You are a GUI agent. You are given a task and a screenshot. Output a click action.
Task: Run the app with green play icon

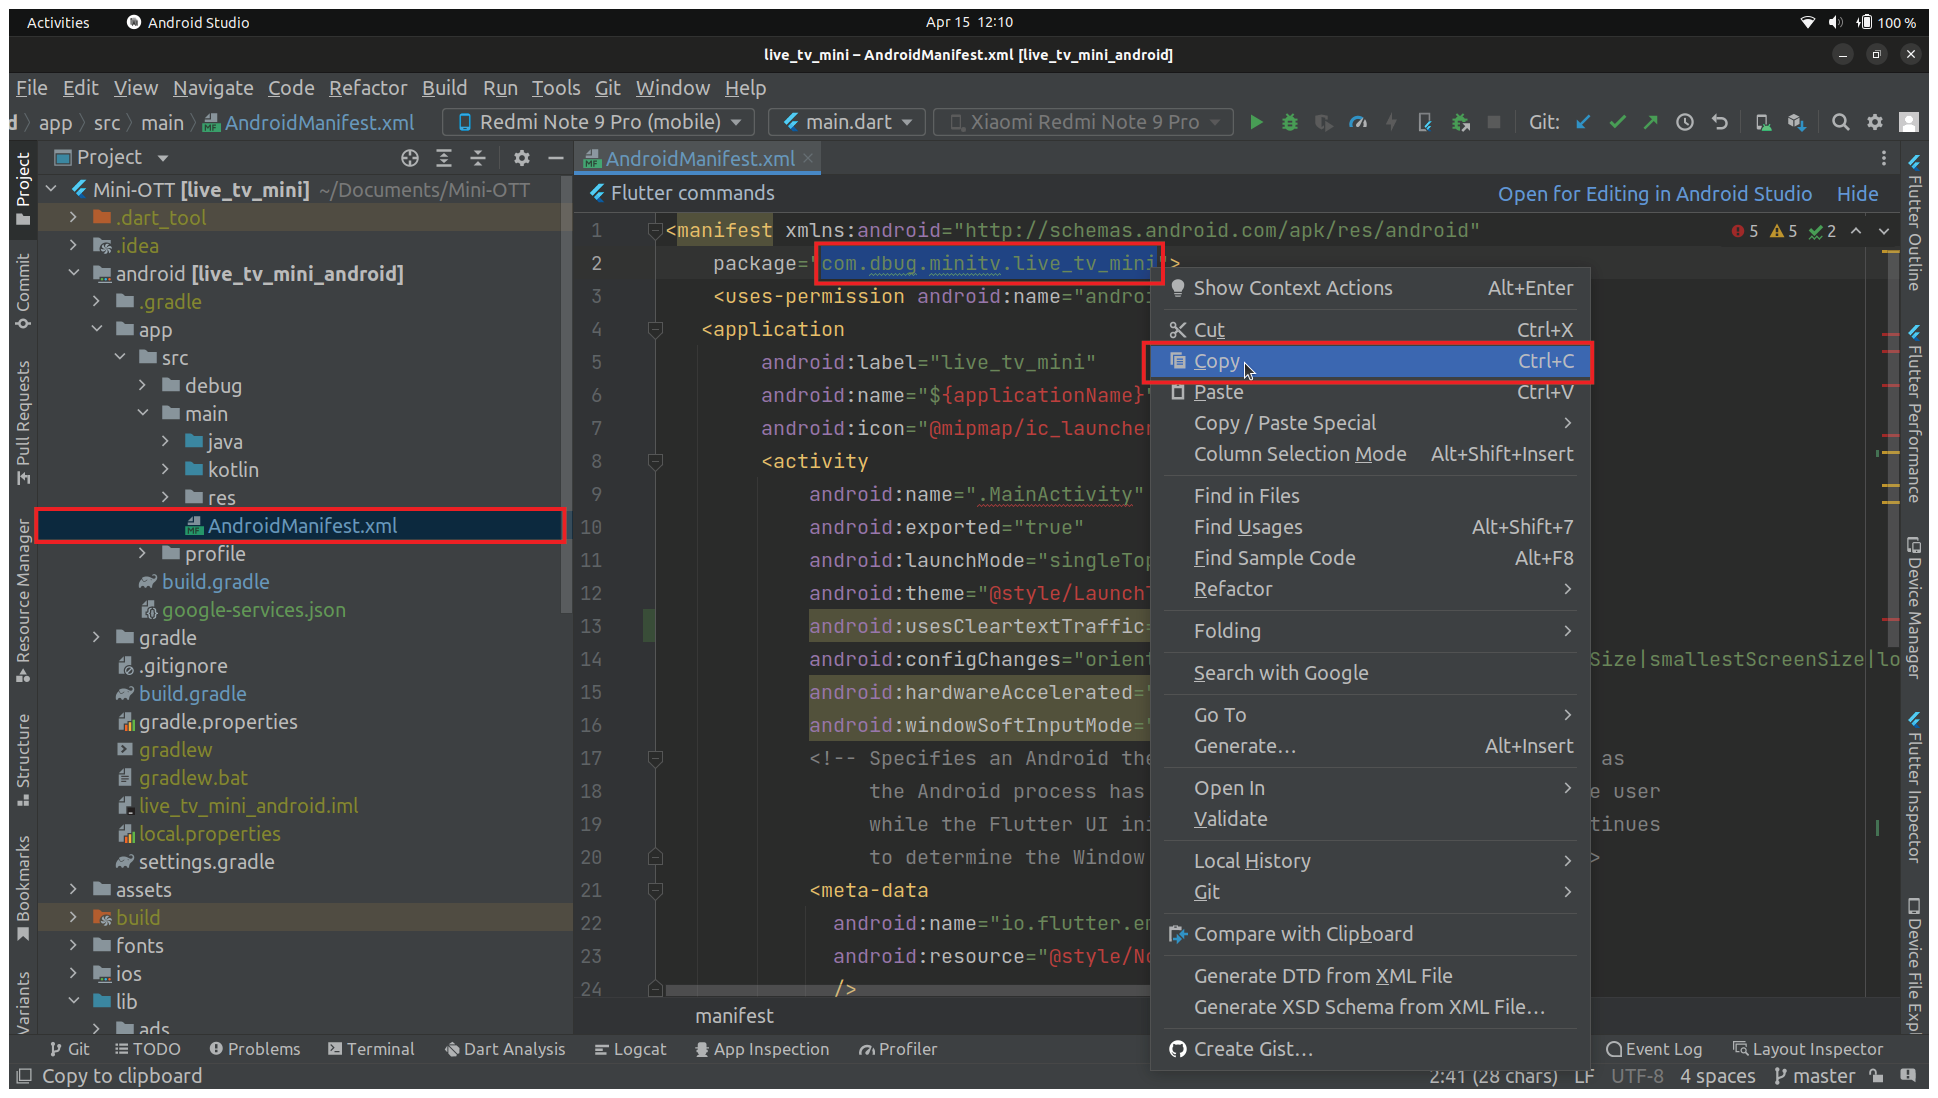click(1256, 122)
